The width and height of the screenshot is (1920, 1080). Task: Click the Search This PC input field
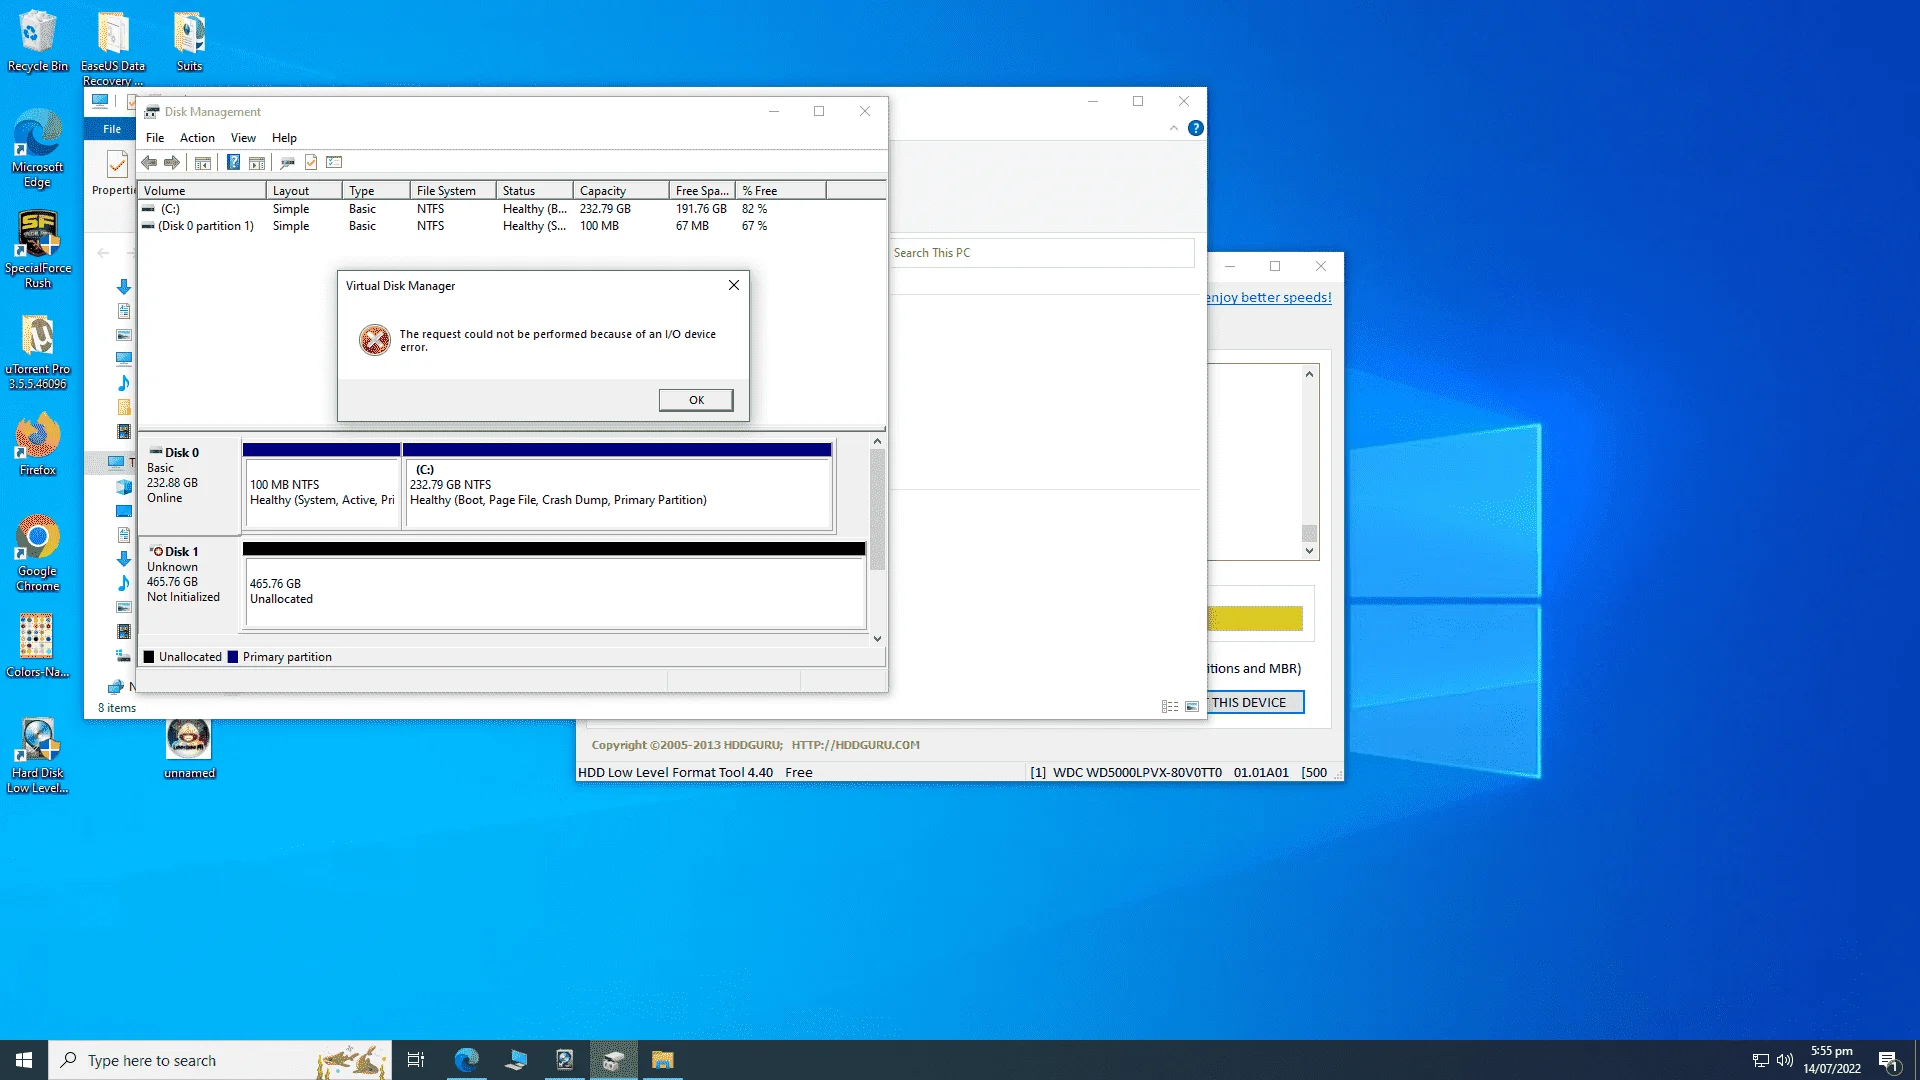[1041, 253]
